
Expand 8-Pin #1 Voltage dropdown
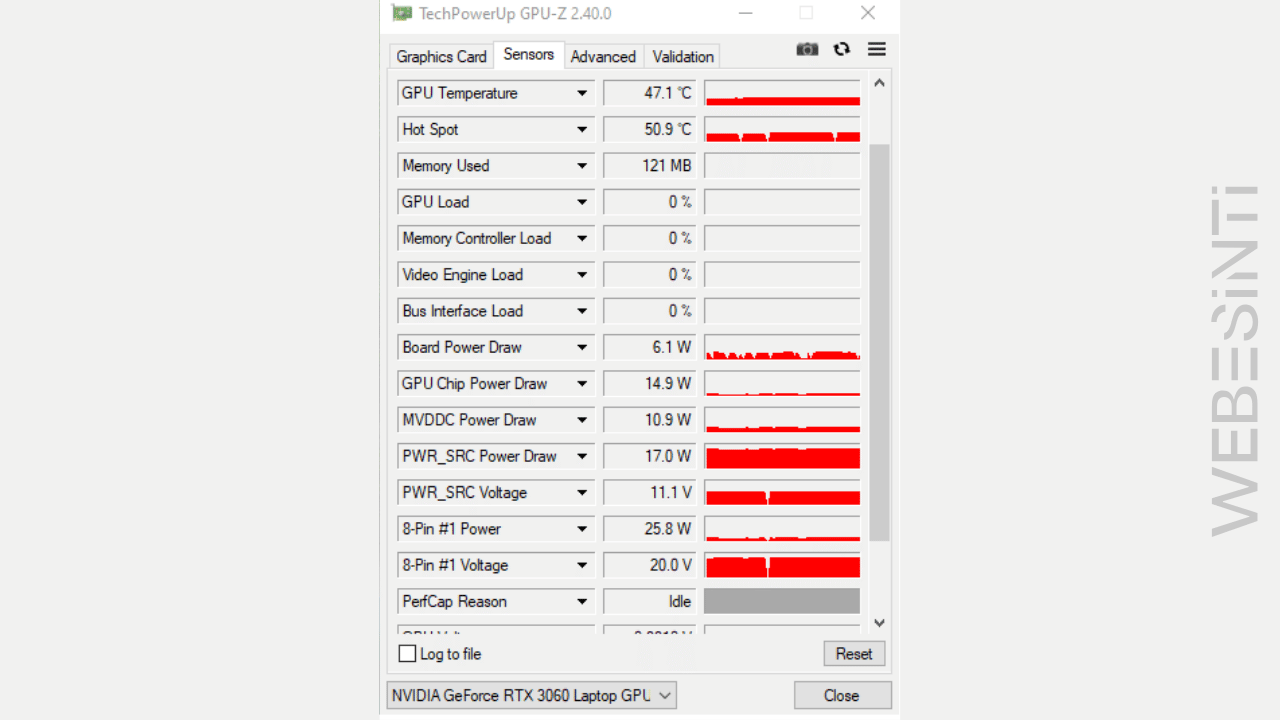coord(581,565)
